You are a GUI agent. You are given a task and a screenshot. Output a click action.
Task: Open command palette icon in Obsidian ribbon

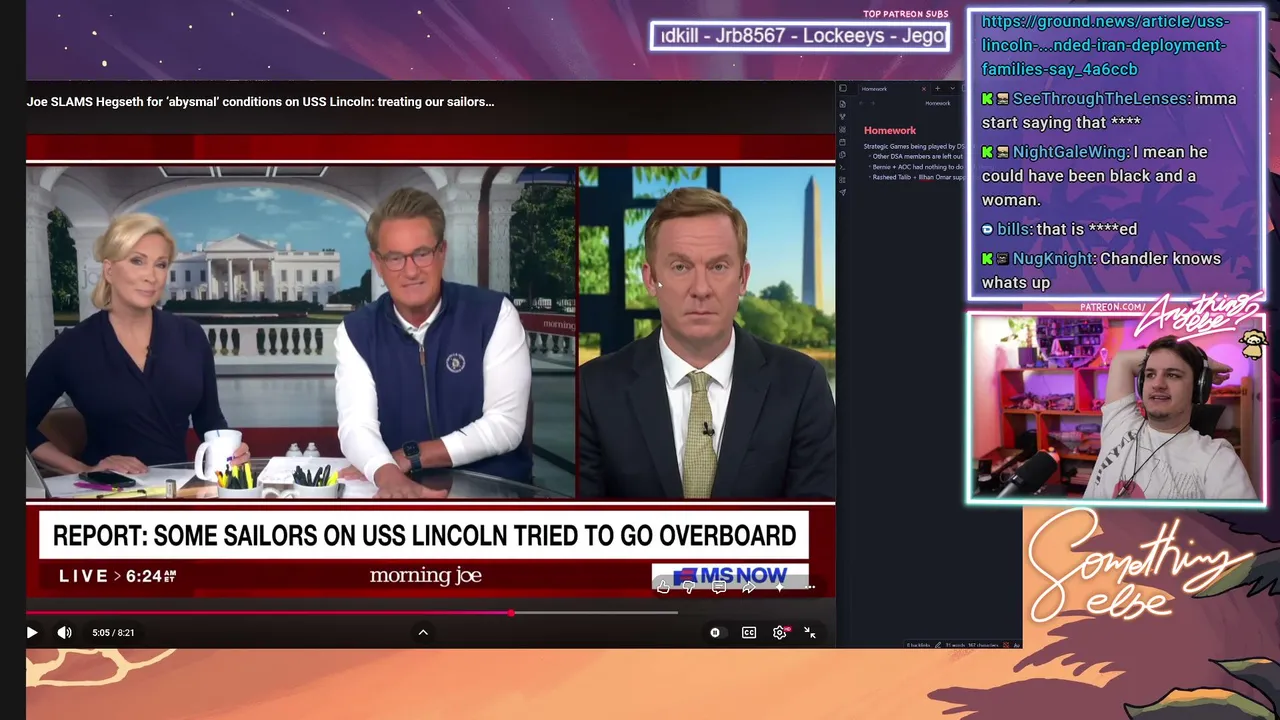pos(843,167)
